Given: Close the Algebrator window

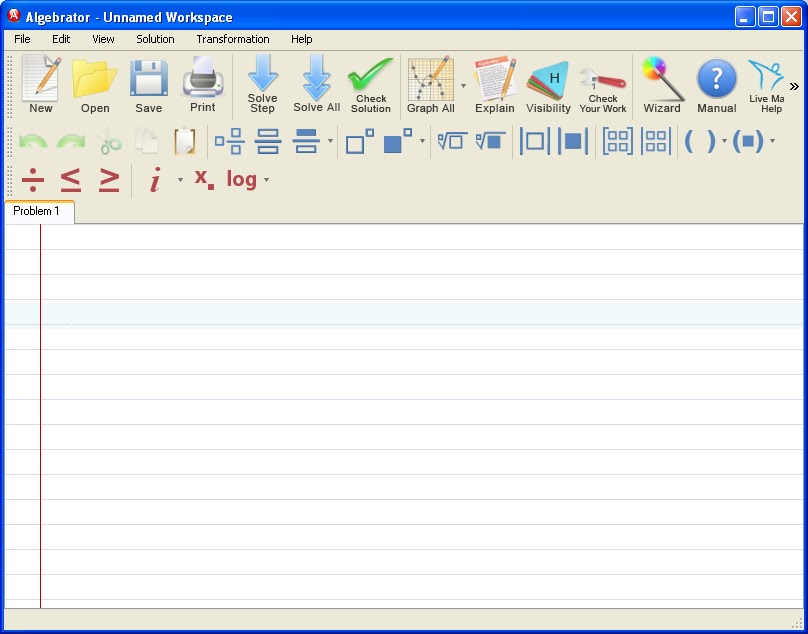Looking at the screenshot, I should [792, 17].
